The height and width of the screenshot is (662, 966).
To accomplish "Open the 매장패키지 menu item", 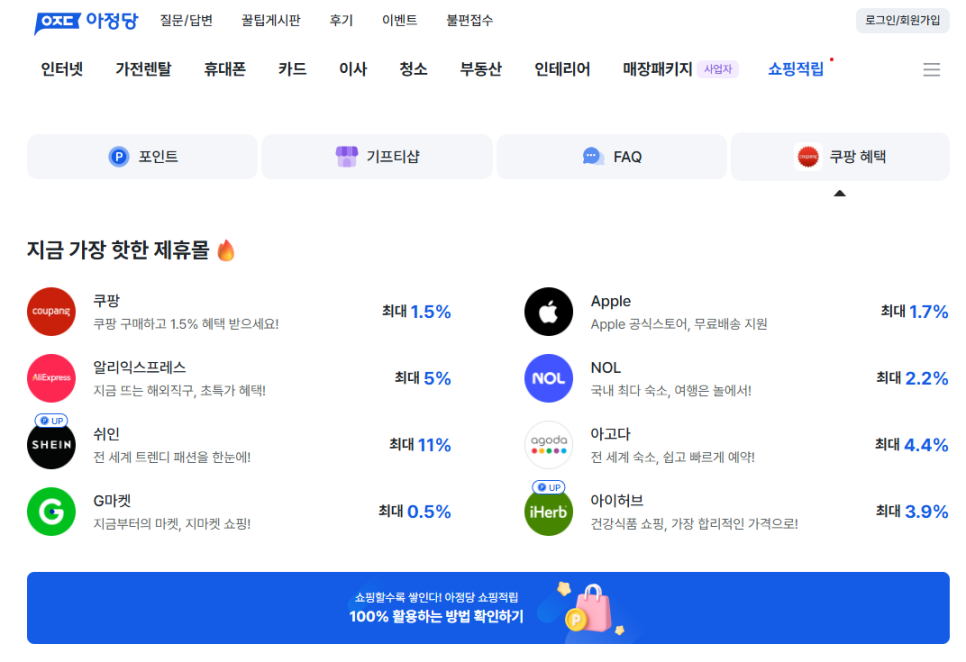I will (657, 69).
